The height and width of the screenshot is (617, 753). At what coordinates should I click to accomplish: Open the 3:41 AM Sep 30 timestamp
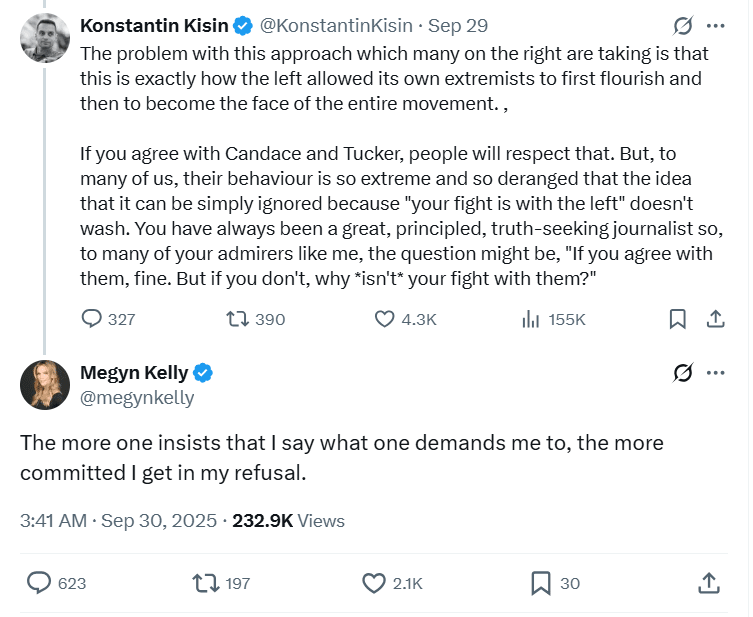coord(119,520)
